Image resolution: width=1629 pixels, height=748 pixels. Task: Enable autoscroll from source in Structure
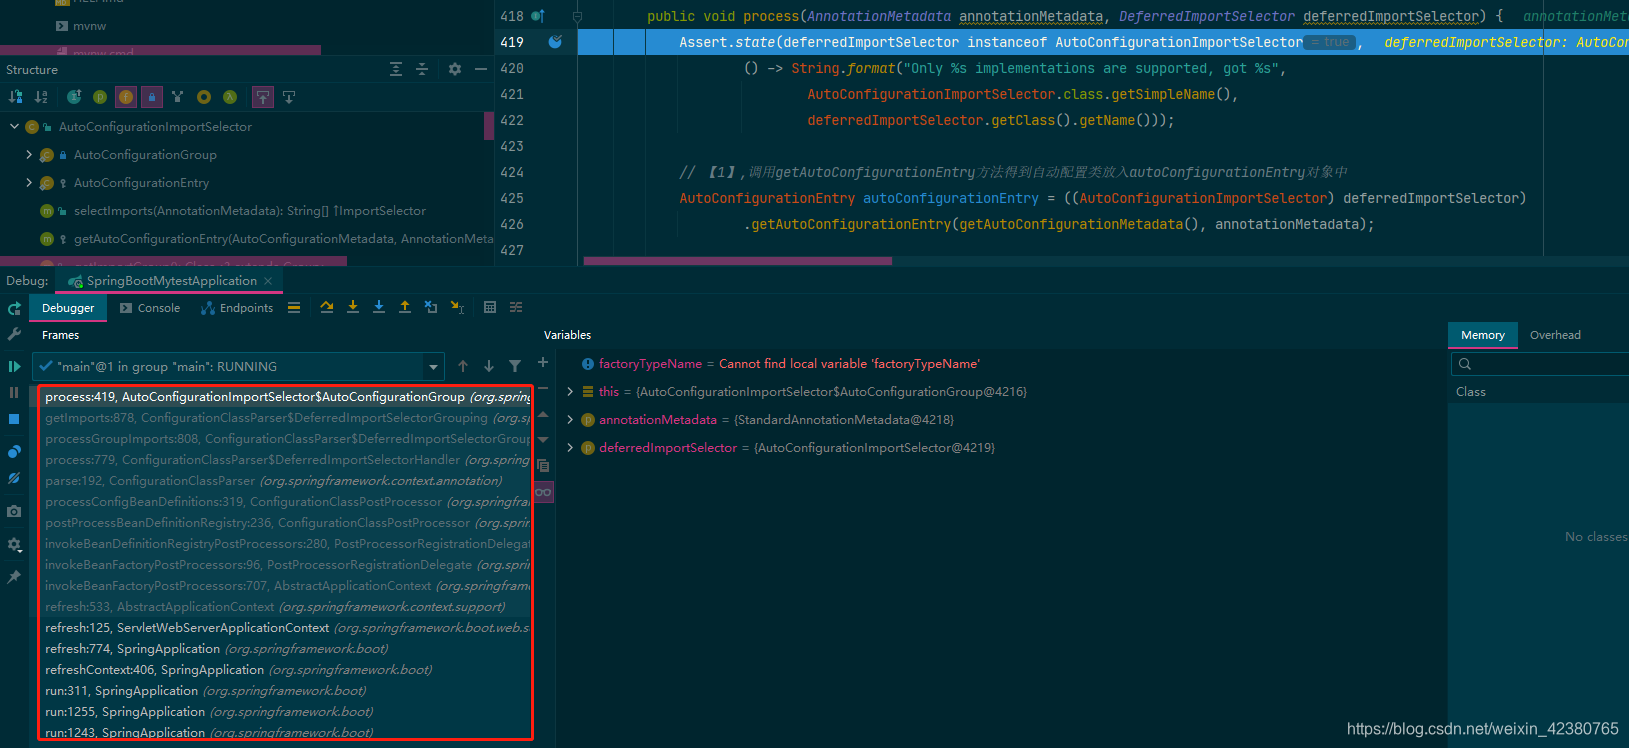(x=289, y=97)
